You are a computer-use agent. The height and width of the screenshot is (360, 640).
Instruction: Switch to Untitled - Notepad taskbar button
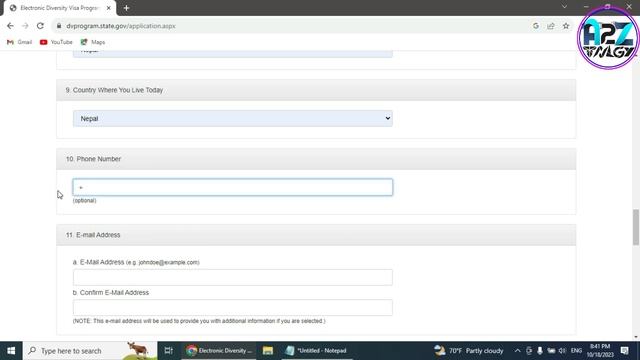tap(316, 351)
